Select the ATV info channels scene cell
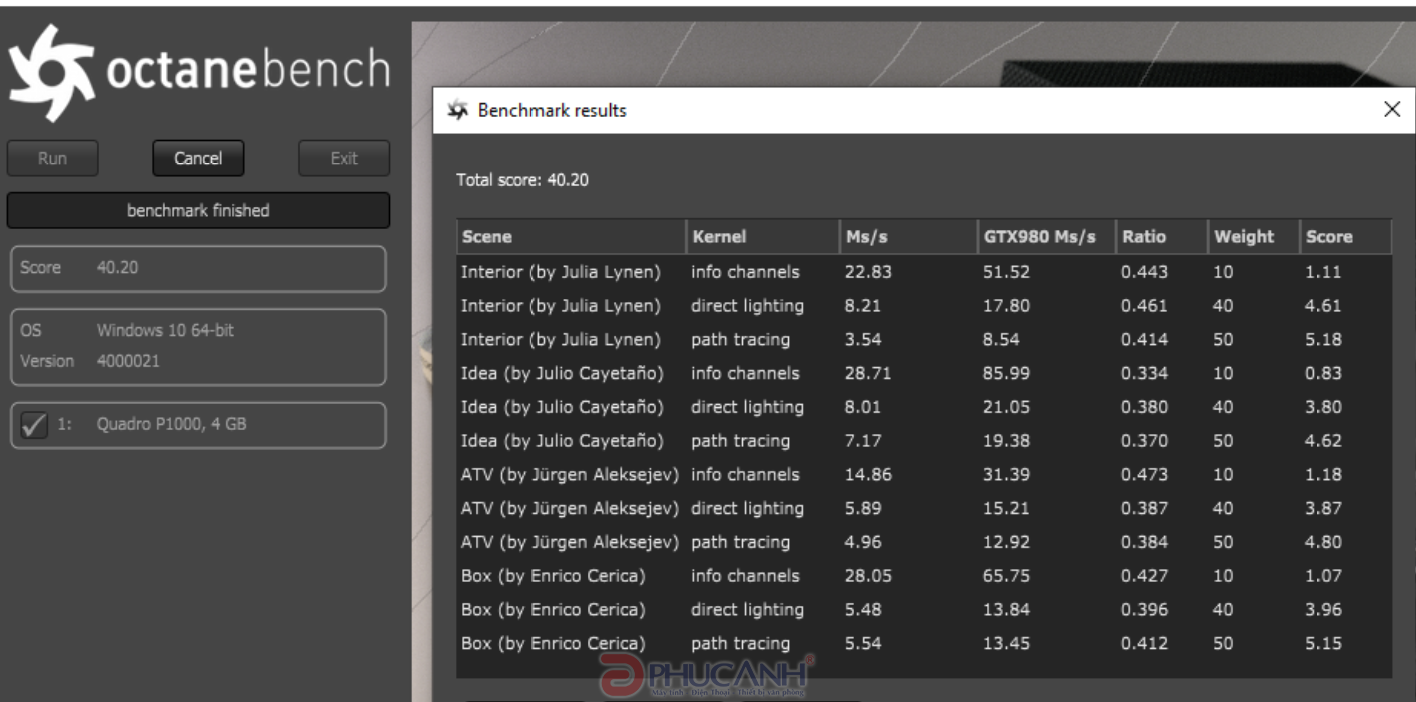 (570, 475)
